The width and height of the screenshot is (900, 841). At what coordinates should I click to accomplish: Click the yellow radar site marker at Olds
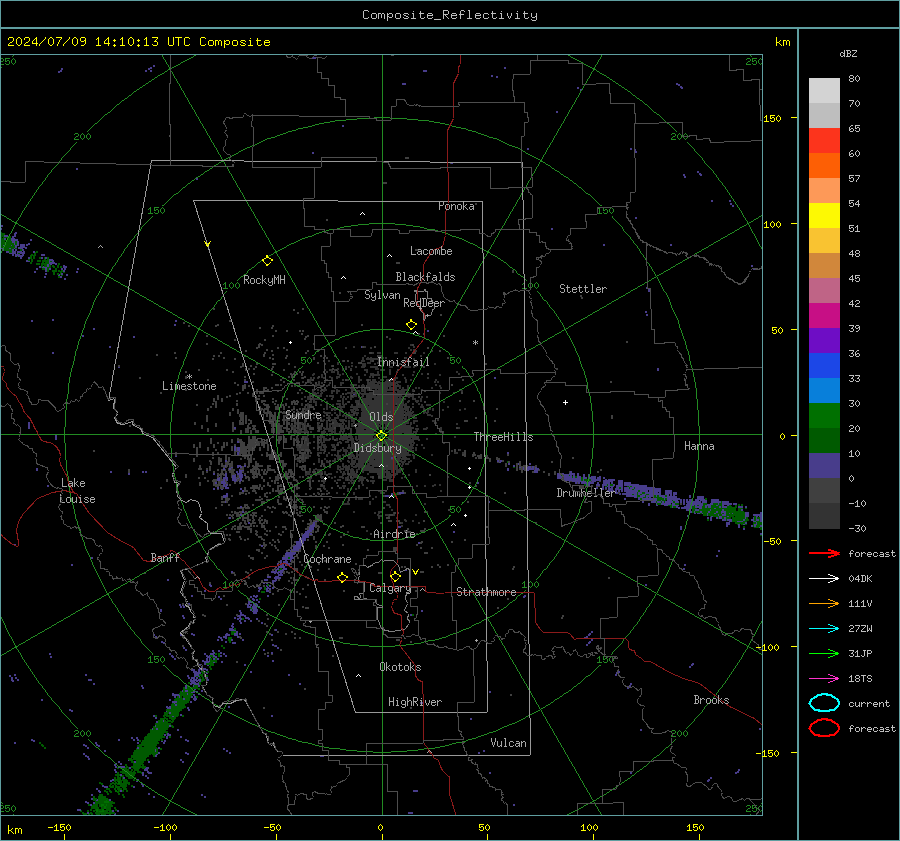pyautogui.click(x=382, y=435)
